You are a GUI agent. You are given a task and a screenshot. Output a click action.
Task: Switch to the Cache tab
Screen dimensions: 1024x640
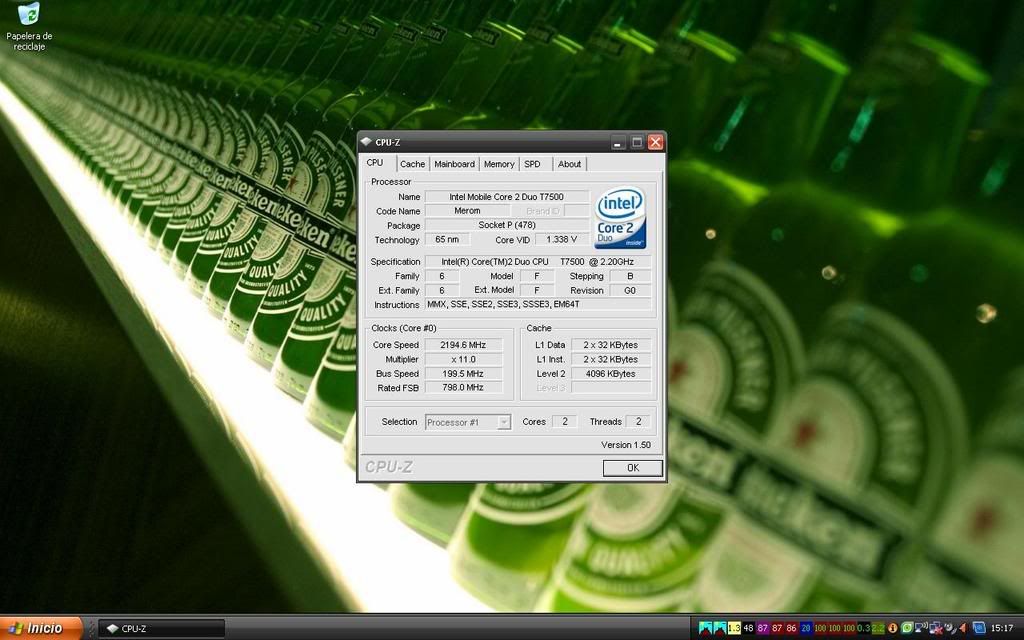pyautogui.click(x=412, y=164)
